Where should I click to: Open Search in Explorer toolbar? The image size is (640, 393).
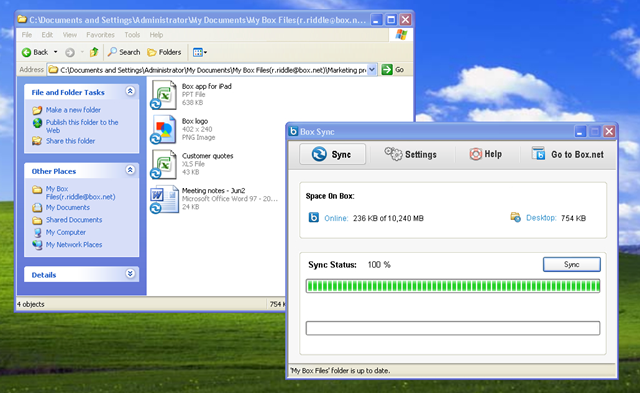tap(124, 52)
